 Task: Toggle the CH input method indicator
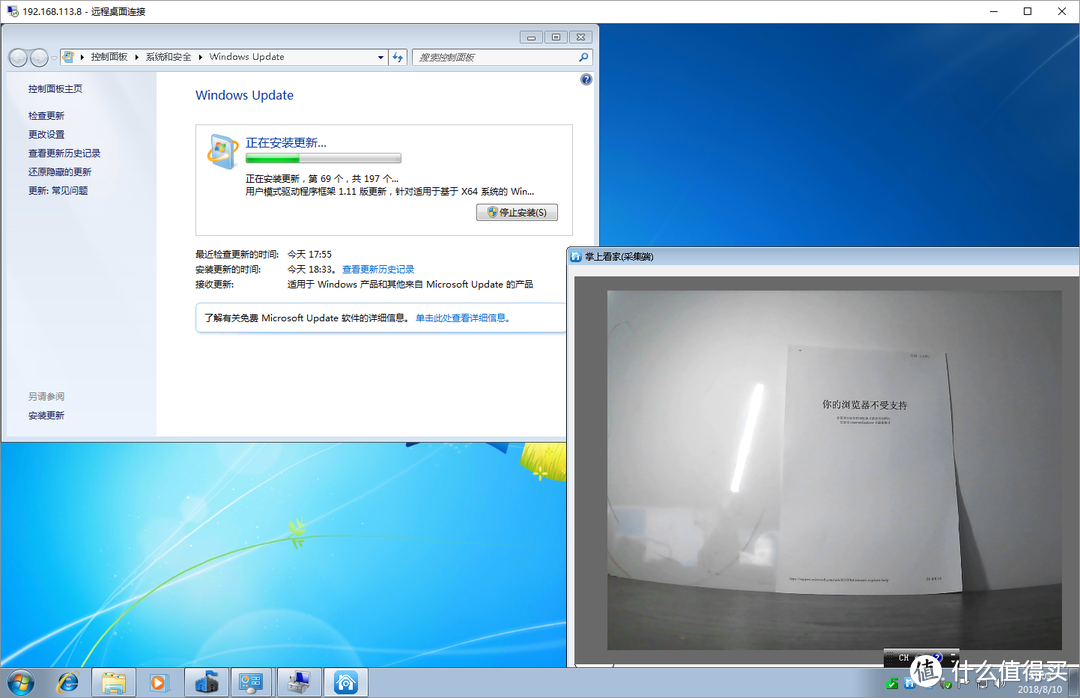point(903,658)
